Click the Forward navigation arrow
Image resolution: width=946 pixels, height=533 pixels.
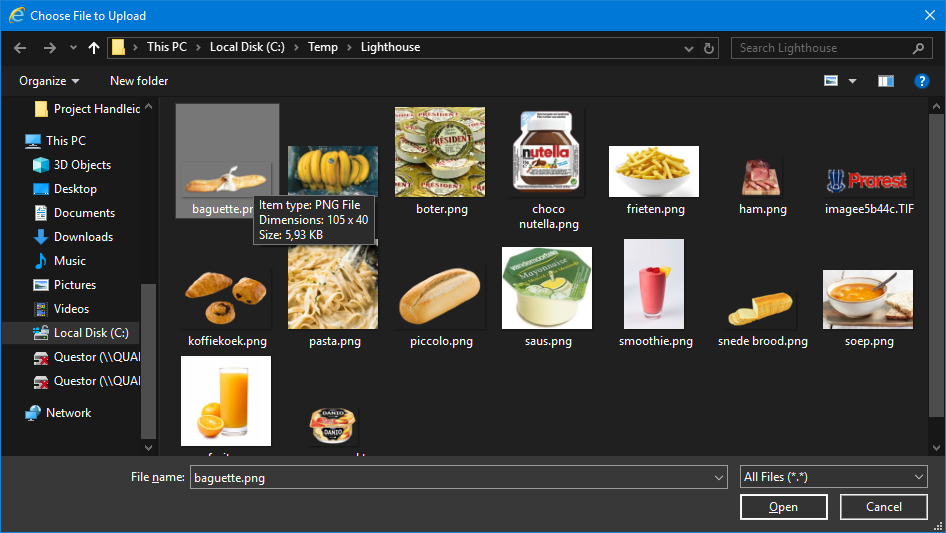point(49,48)
